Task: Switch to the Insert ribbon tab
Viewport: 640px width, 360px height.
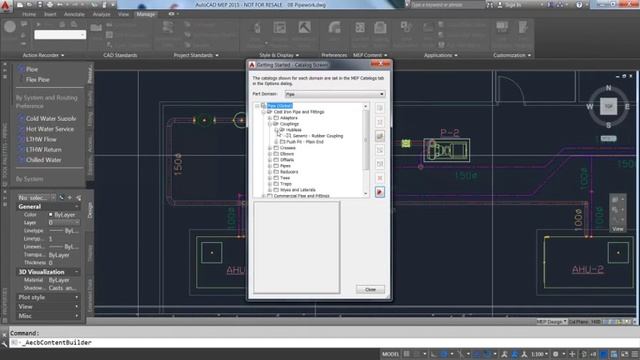Action: click(x=50, y=14)
